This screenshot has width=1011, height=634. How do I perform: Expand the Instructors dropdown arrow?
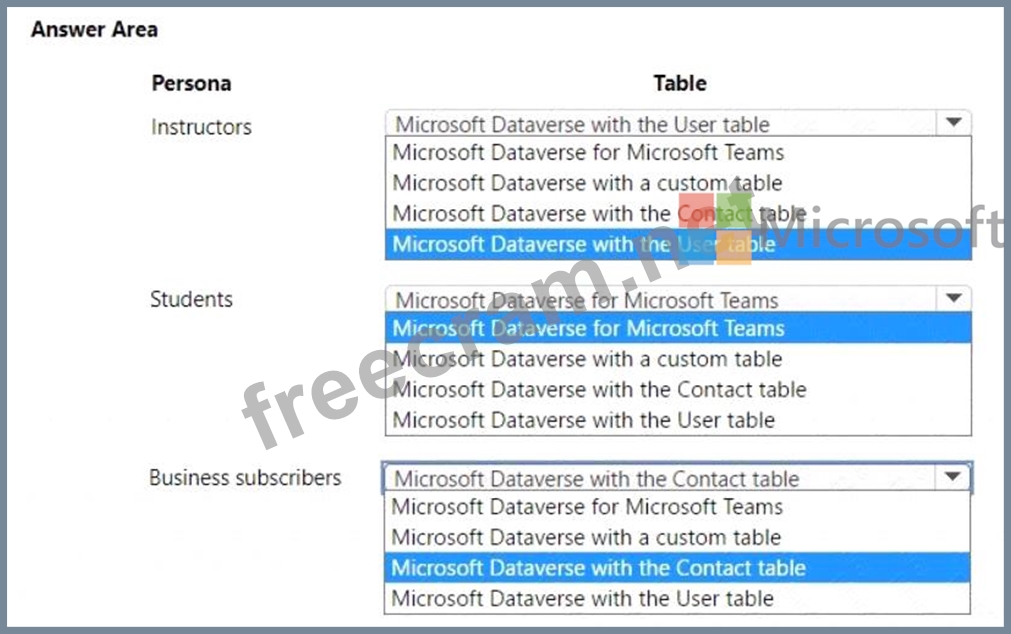[x=953, y=123]
